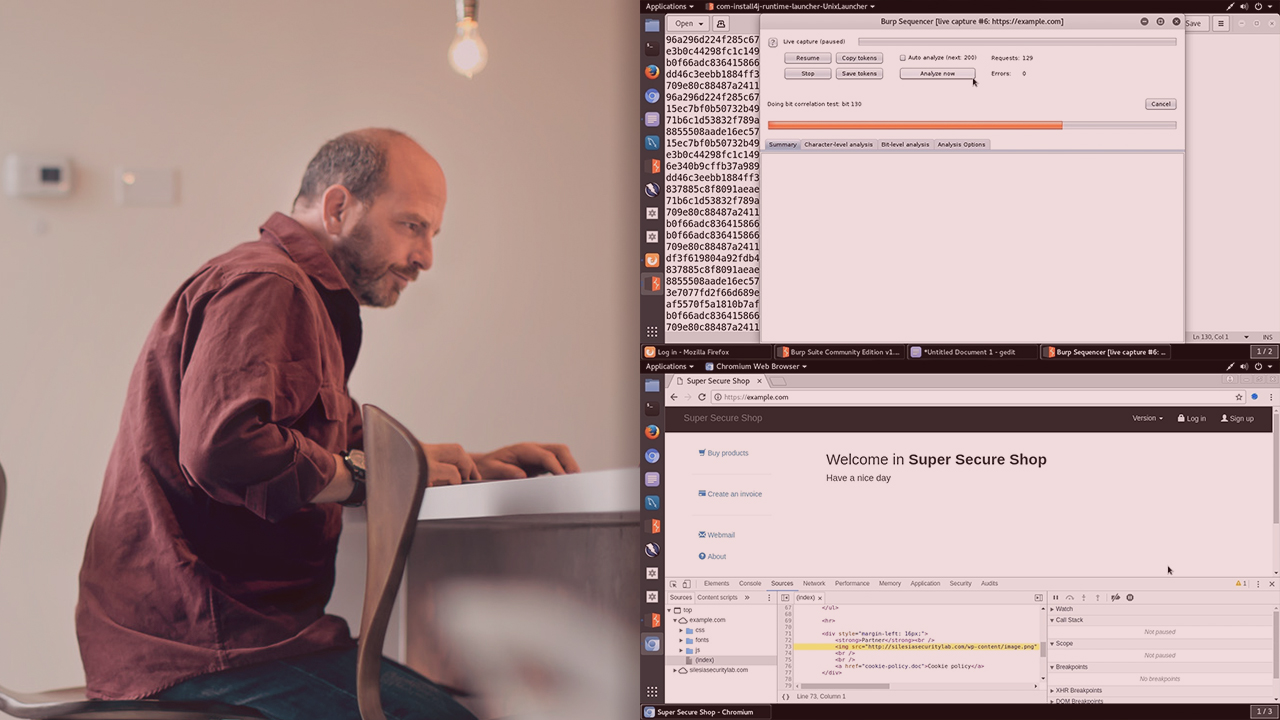Open gedit's Open file dropdown
This screenshot has height=720, width=1280.
[688, 23]
